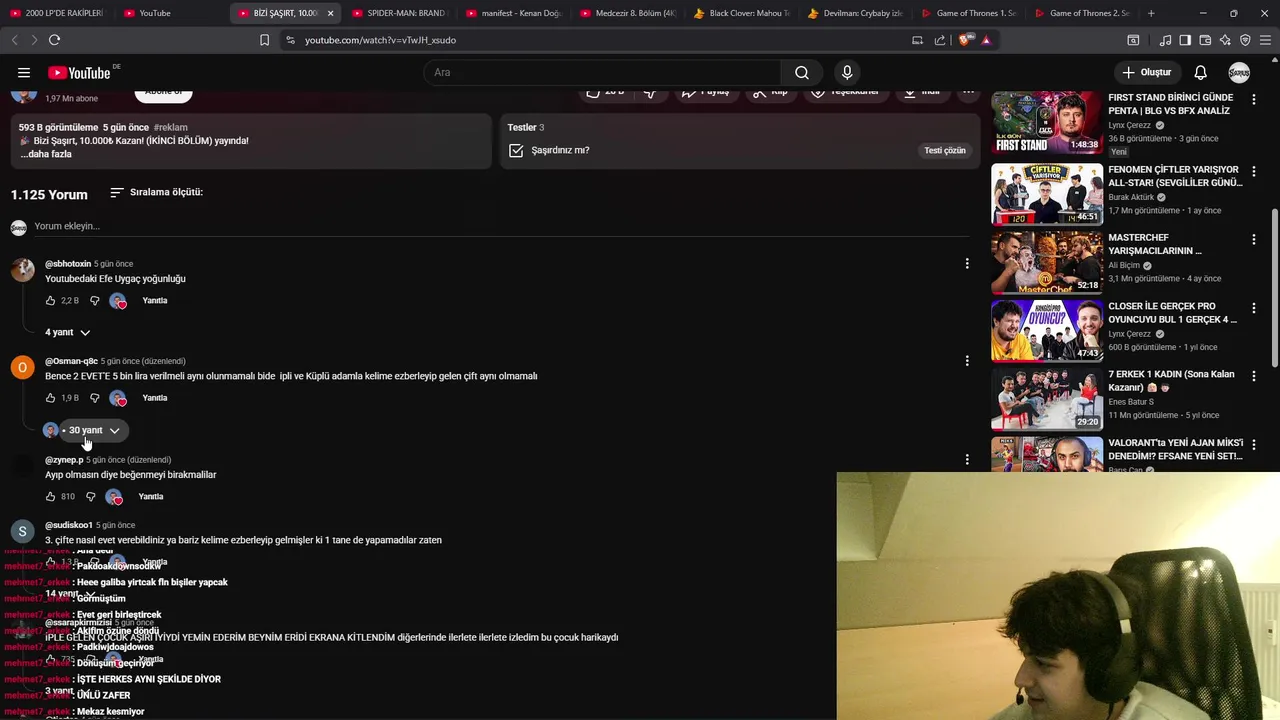Toggle dislike on @zynep.p comment

91,497
